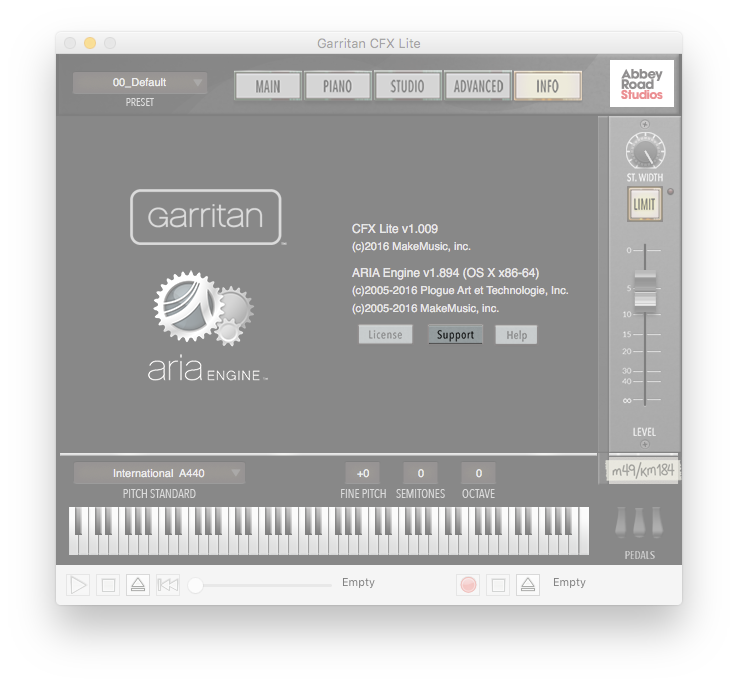Image resolution: width=738 pixels, height=685 pixels.
Task: Open the Support button
Action: [455, 334]
